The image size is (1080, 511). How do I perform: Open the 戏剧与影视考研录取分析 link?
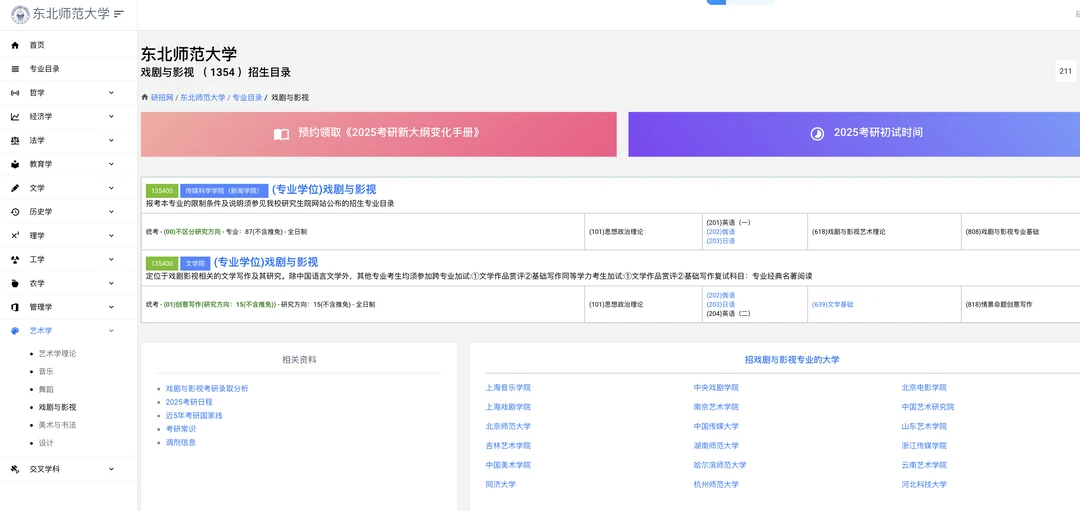click(207, 388)
